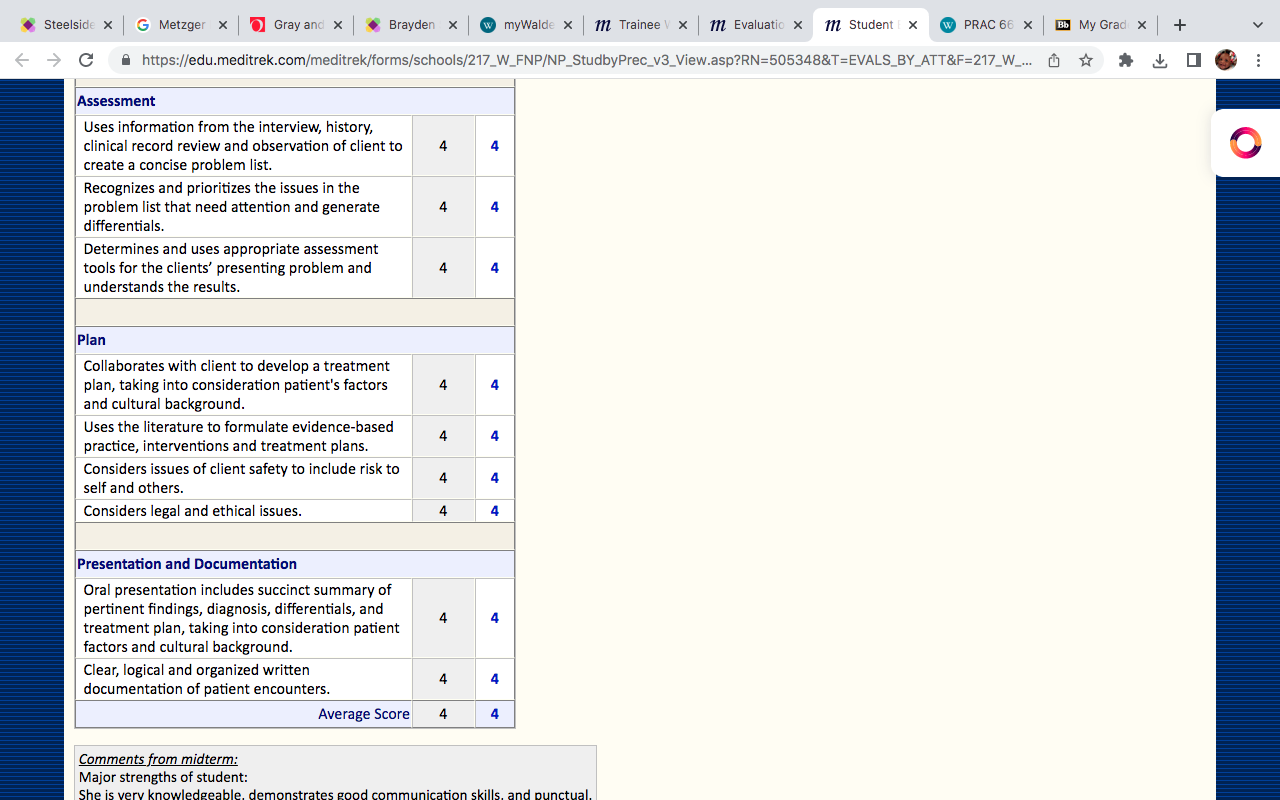Viewport: 1280px width, 800px height.
Task: Click the floating colorful ring widget
Action: pyautogui.click(x=1245, y=143)
